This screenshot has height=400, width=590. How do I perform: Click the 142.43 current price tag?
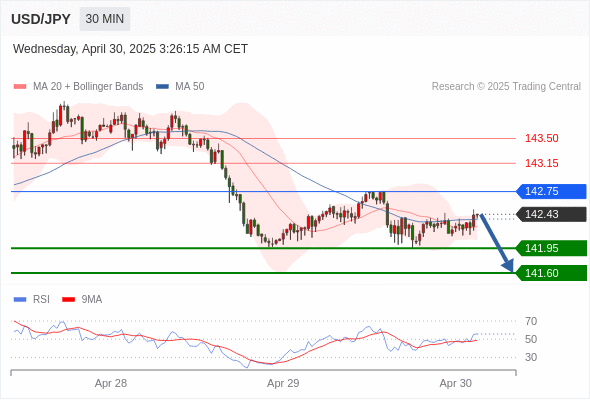click(552, 214)
